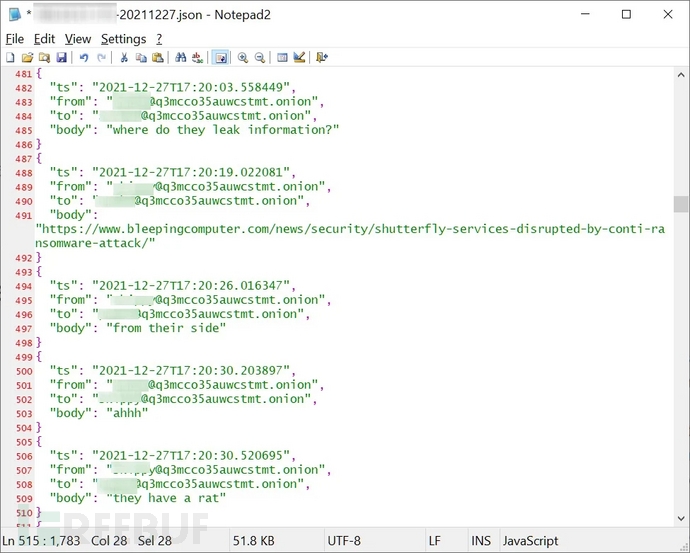The width and height of the screenshot is (690, 553).
Task: Click the vertical scrollbar thumb
Action: 681,204
